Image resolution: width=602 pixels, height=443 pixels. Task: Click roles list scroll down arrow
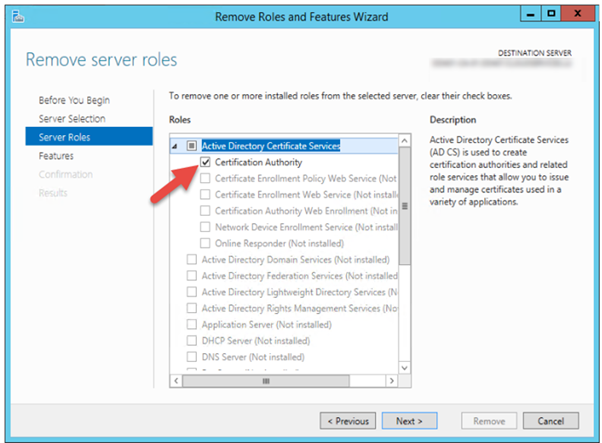click(404, 368)
